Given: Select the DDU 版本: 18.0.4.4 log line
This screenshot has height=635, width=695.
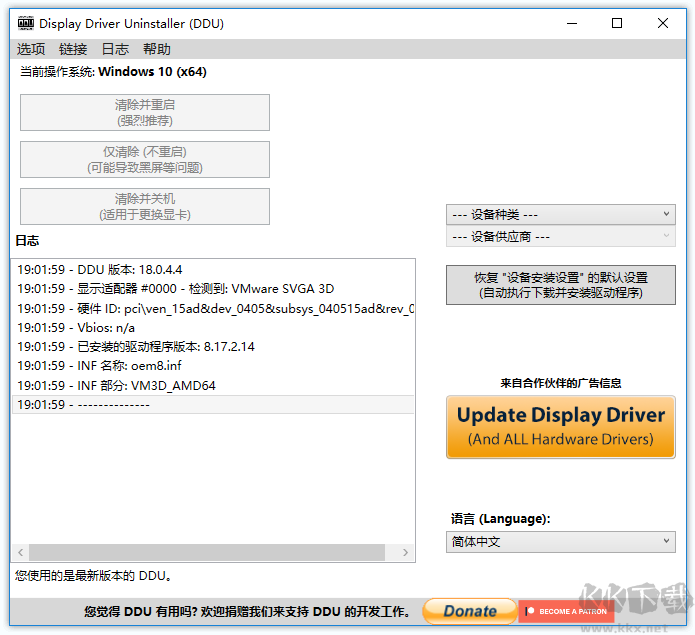Looking at the screenshot, I should click(x=213, y=269).
